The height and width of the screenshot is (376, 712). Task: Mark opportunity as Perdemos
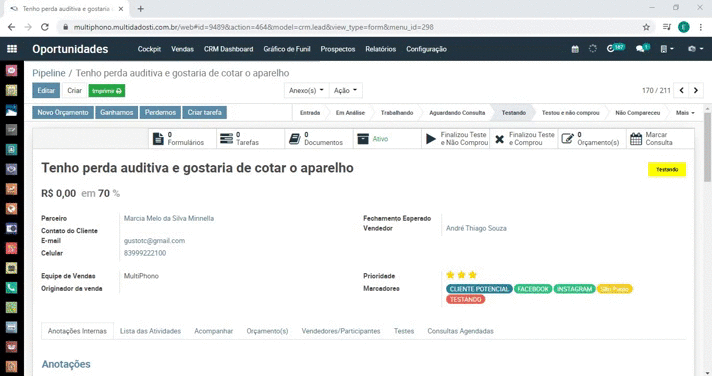pos(160,112)
